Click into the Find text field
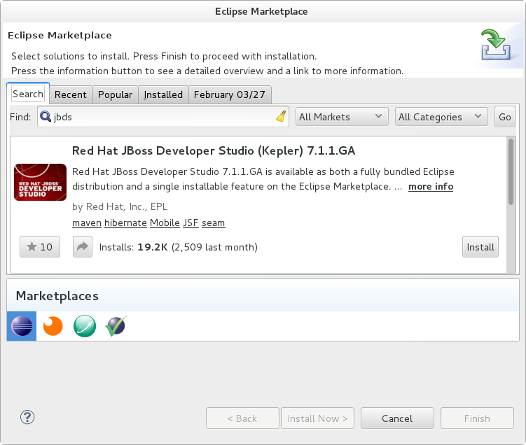The image size is (526, 445). pyautogui.click(x=163, y=117)
